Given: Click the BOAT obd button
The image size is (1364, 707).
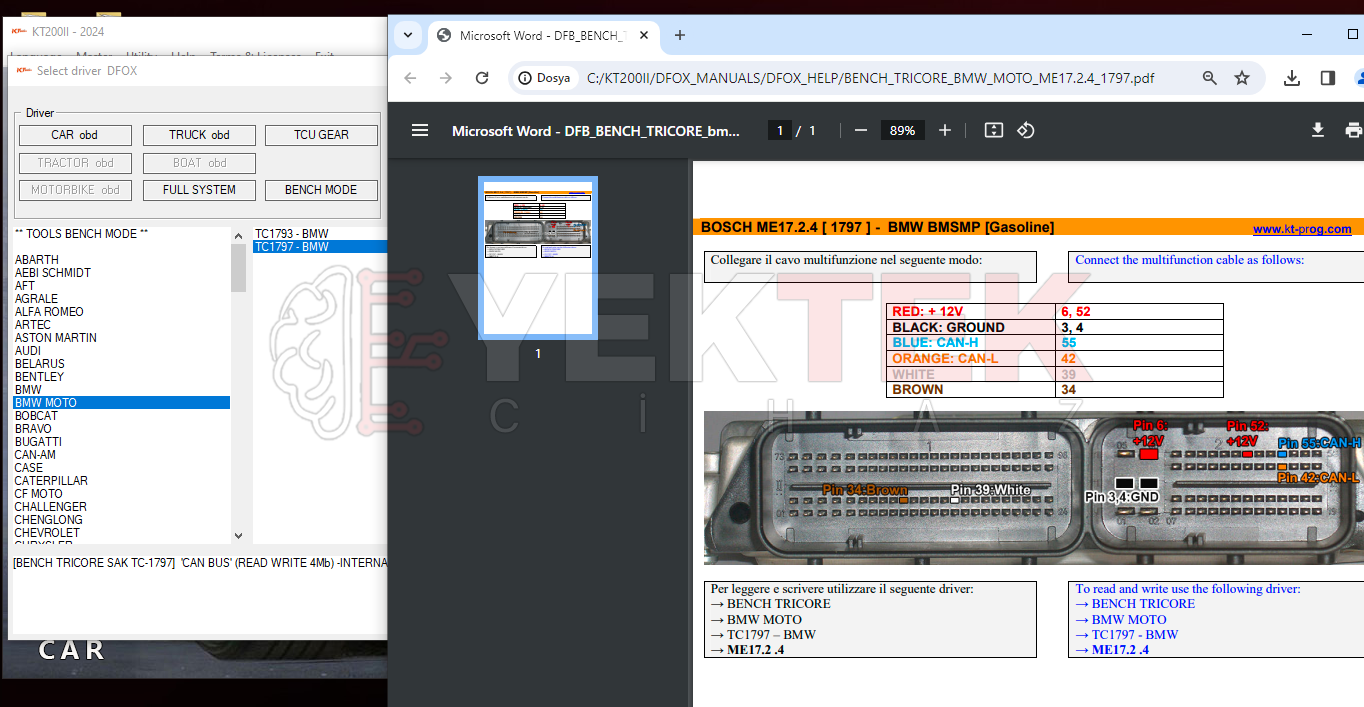Looking at the screenshot, I should [x=199, y=163].
